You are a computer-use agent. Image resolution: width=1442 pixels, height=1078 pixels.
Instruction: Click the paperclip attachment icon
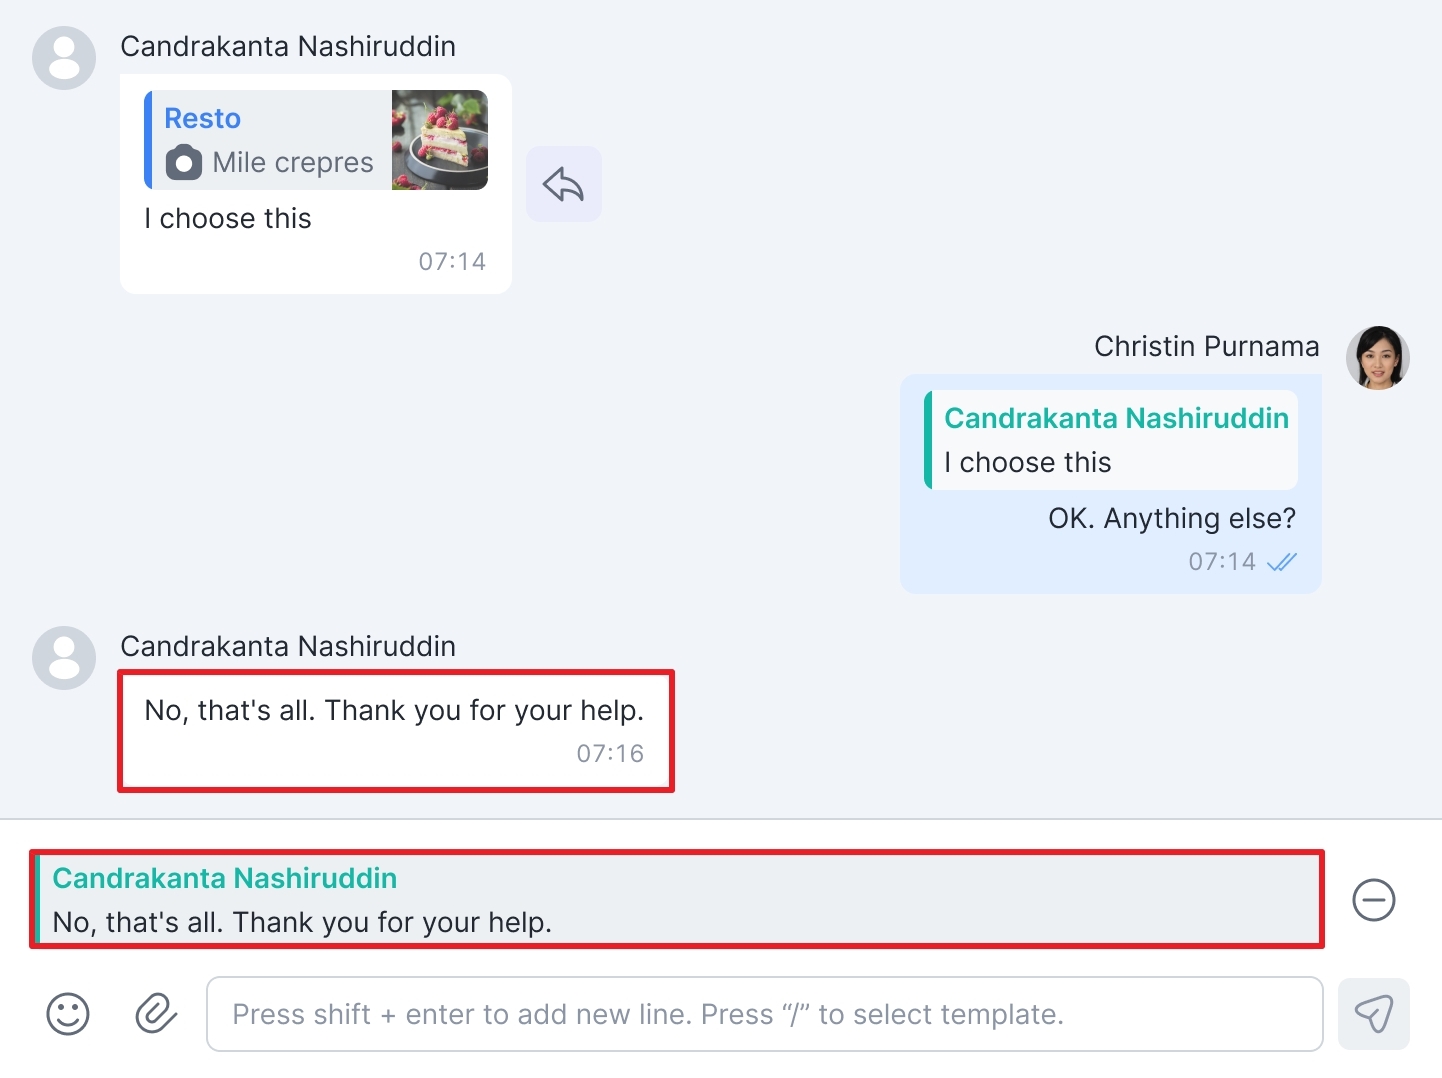[156, 1014]
